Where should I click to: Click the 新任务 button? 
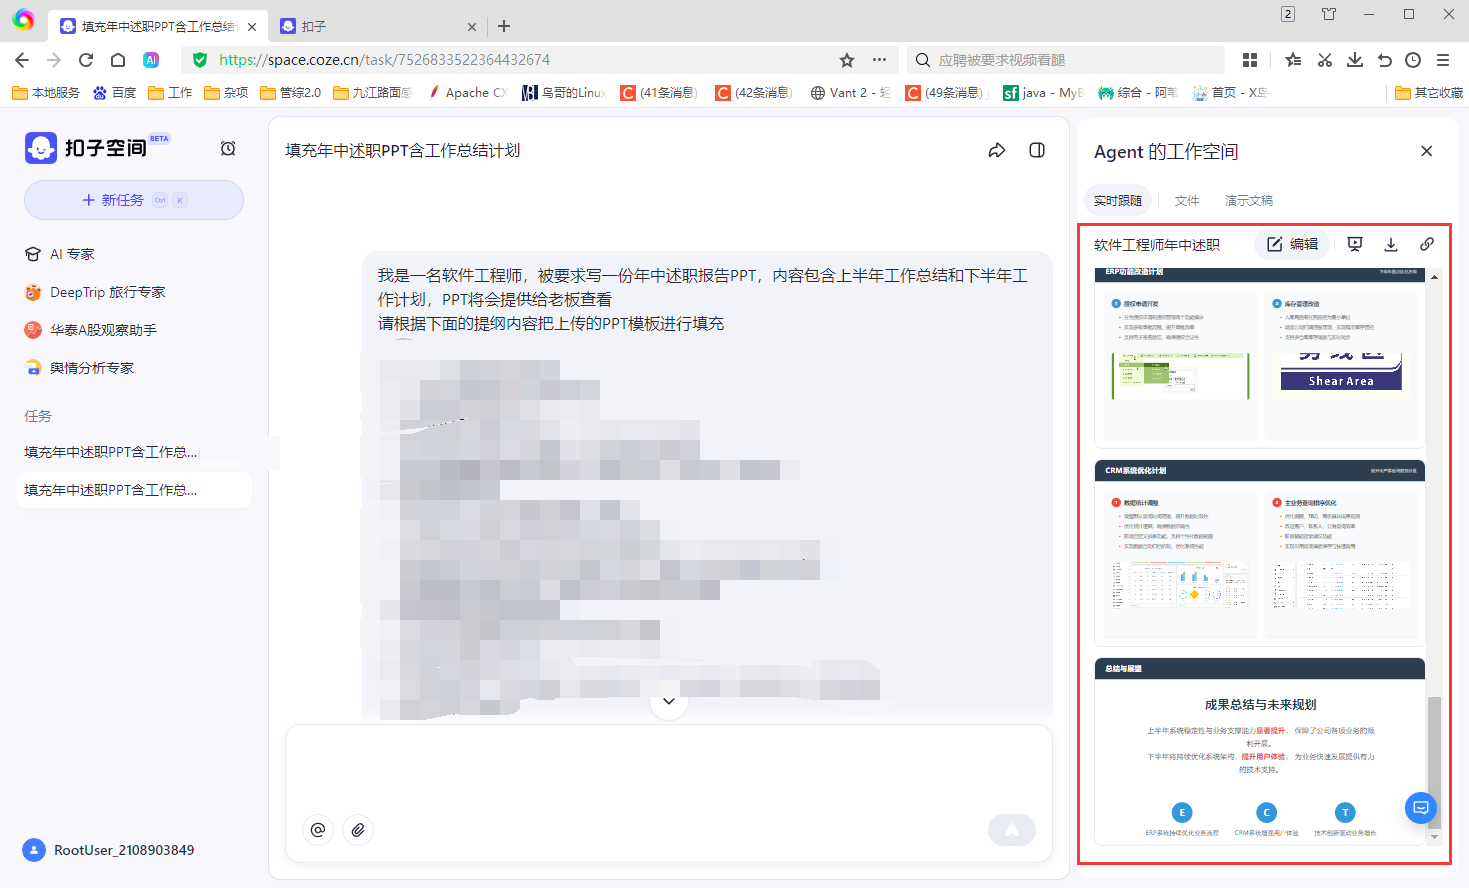134,200
